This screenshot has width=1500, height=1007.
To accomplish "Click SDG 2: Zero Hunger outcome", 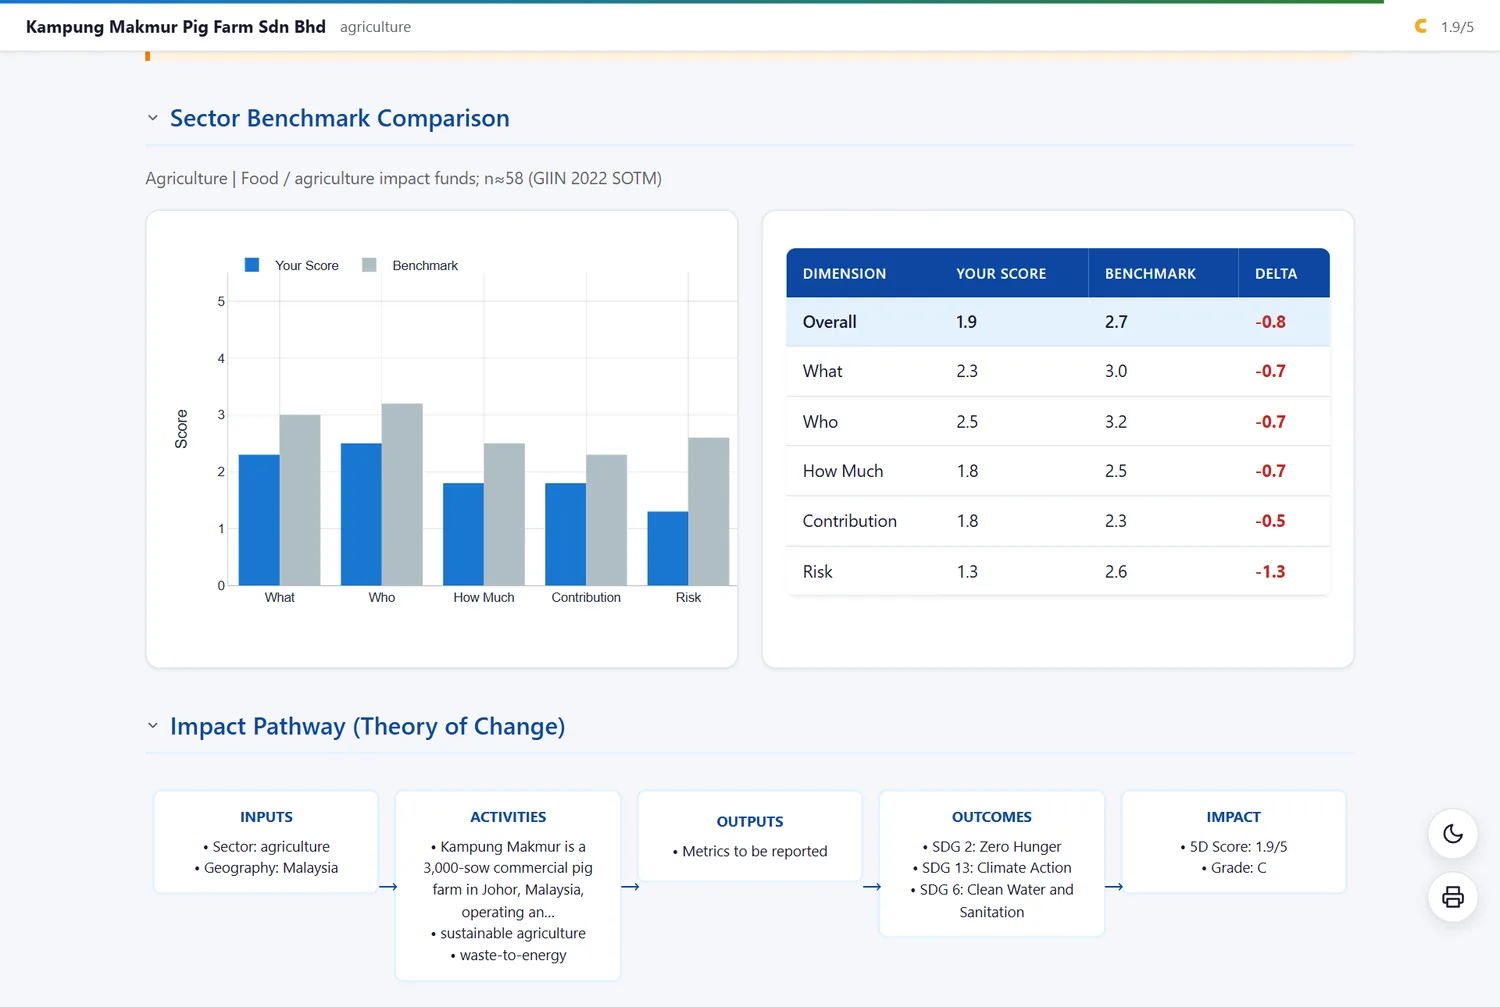I will point(992,847).
